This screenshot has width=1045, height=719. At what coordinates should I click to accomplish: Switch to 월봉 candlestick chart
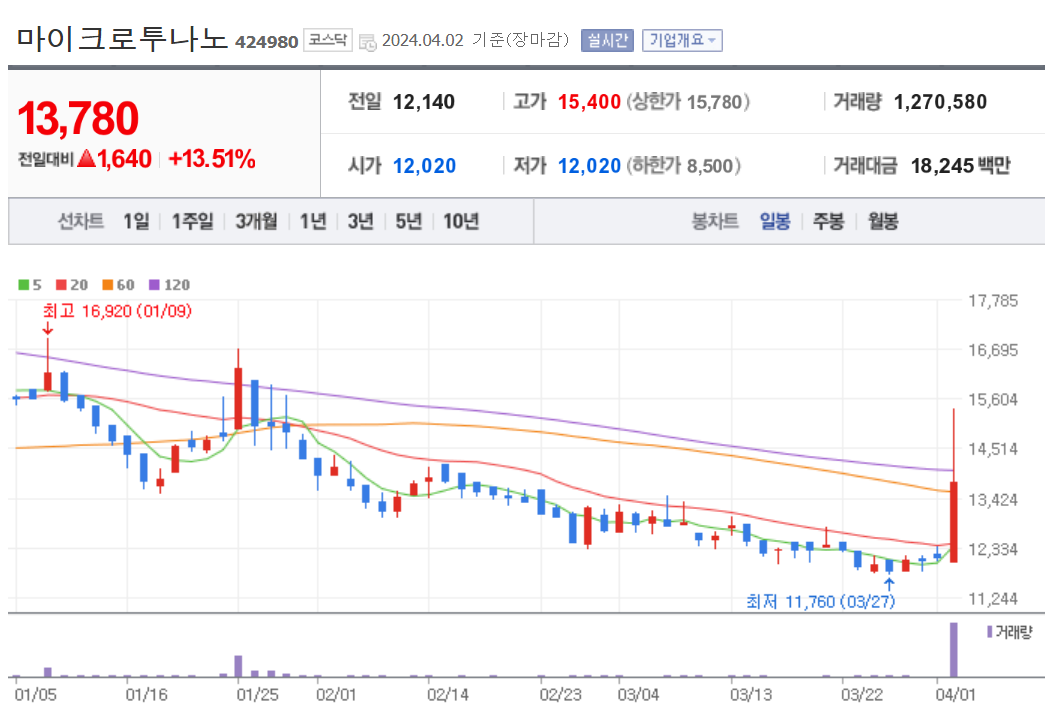pyautogui.click(x=883, y=221)
